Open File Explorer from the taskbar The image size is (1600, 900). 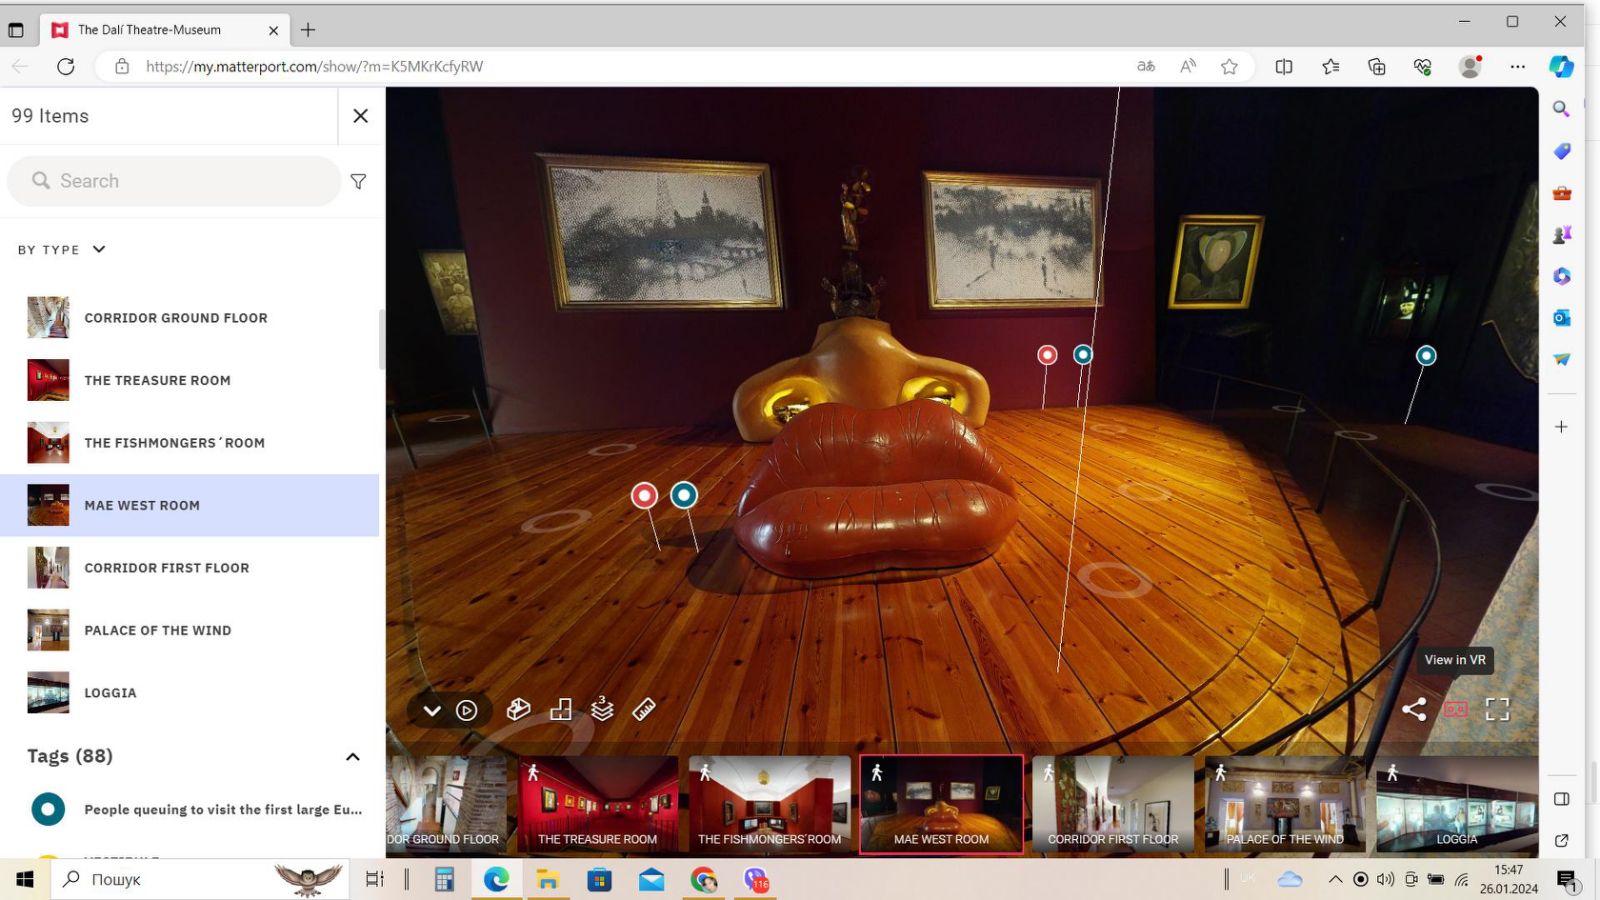[x=547, y=879]
